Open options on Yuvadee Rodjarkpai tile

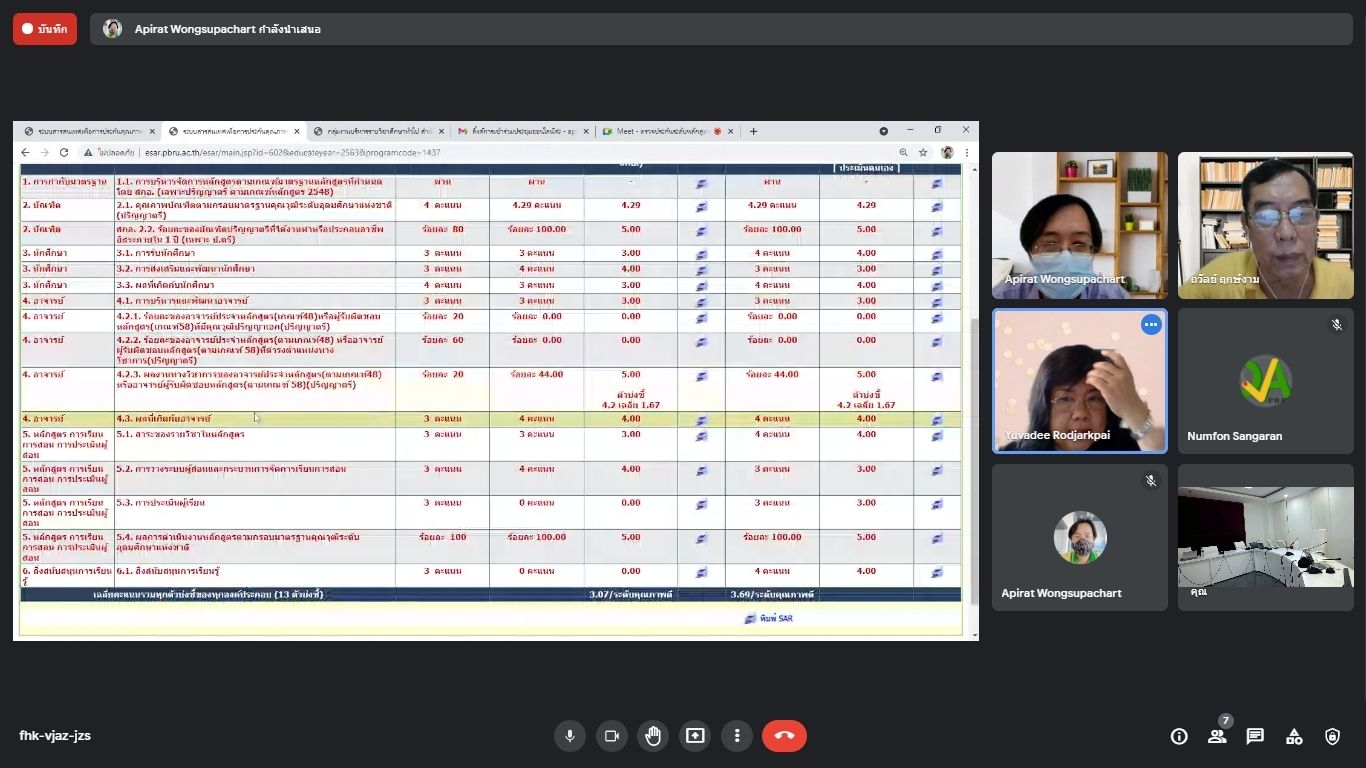coord(1151,325)
